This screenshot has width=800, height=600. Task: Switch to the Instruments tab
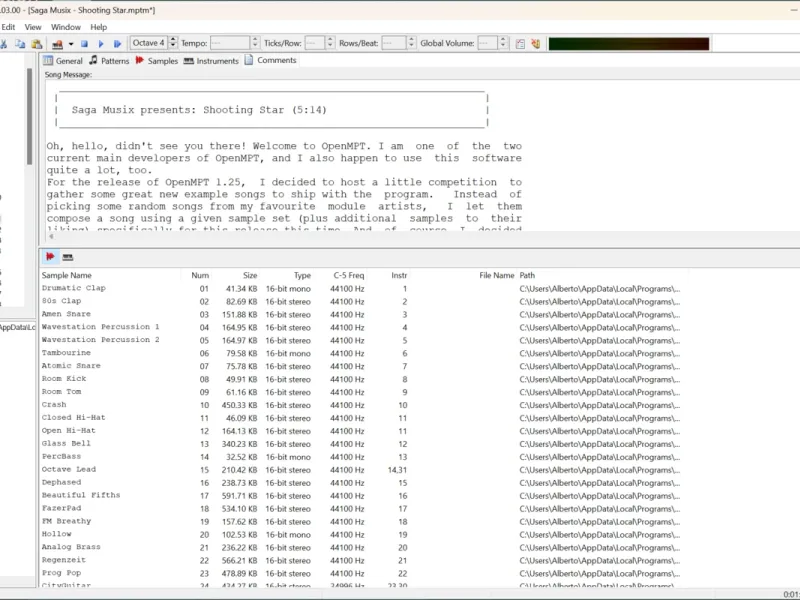click(x=211, y=61)
